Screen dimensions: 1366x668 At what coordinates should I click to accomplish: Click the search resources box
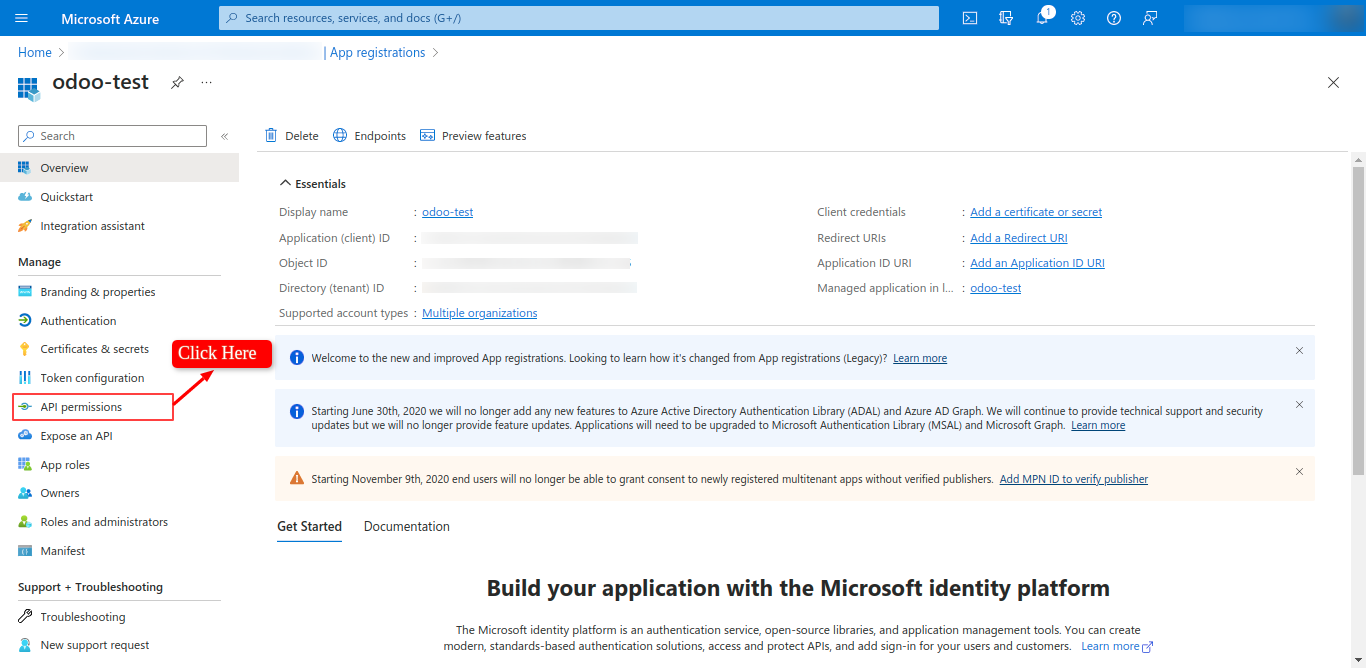pos(579,18)
